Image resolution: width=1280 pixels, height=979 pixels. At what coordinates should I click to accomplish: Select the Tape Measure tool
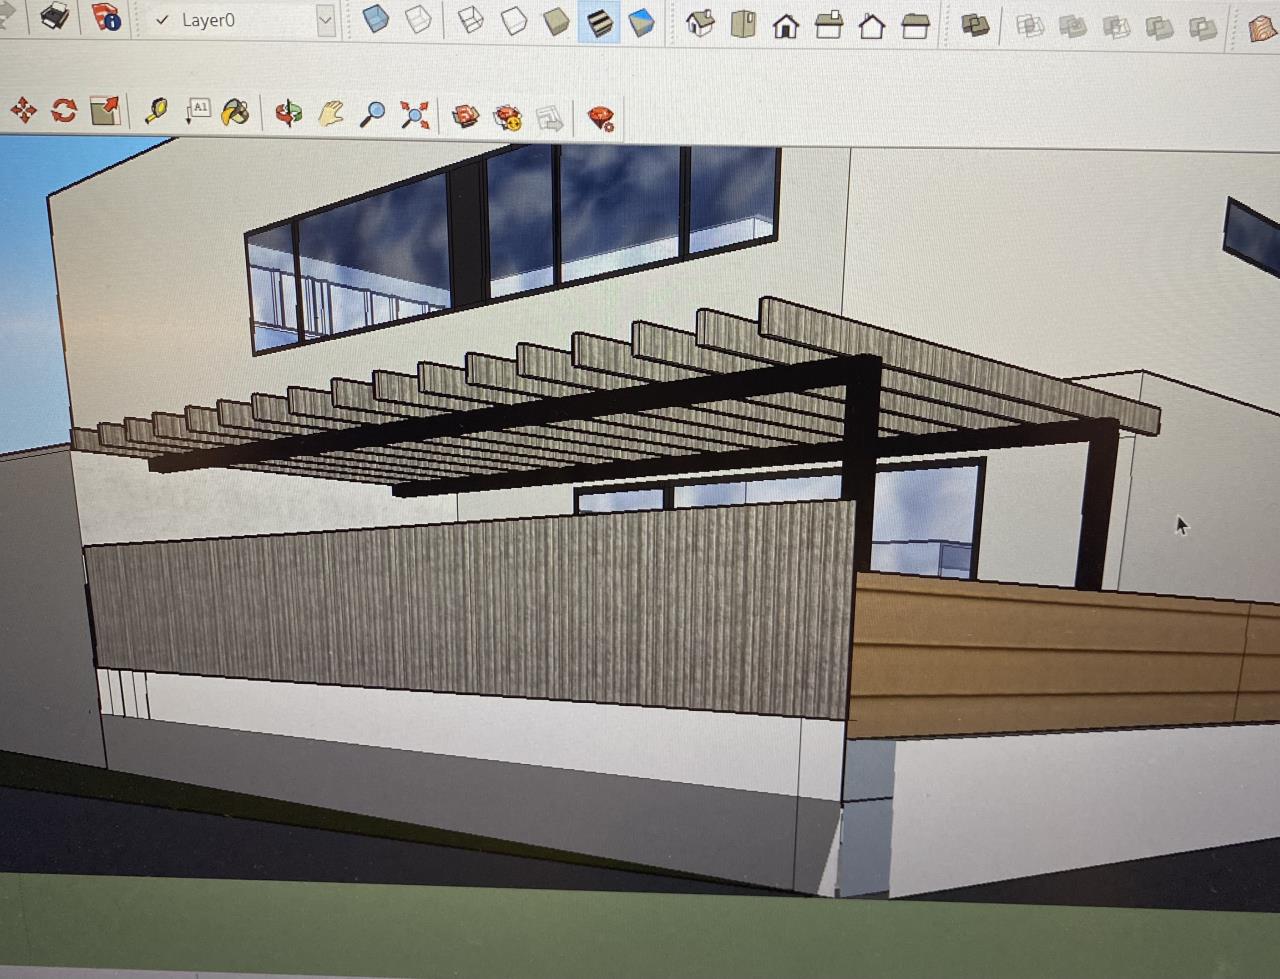click(156, 111)
